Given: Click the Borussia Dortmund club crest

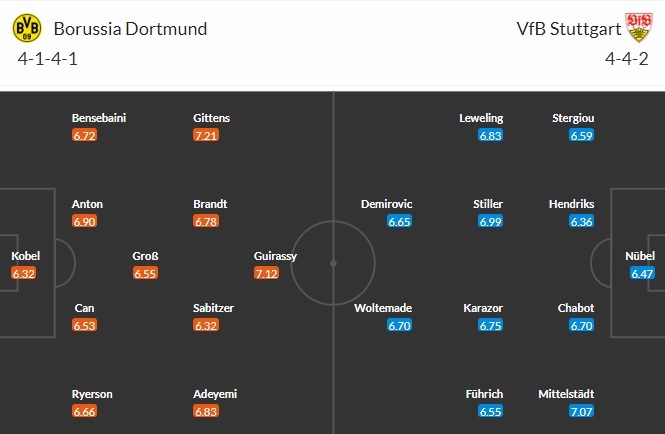Looking at the screenshot, I should point(27,27).
